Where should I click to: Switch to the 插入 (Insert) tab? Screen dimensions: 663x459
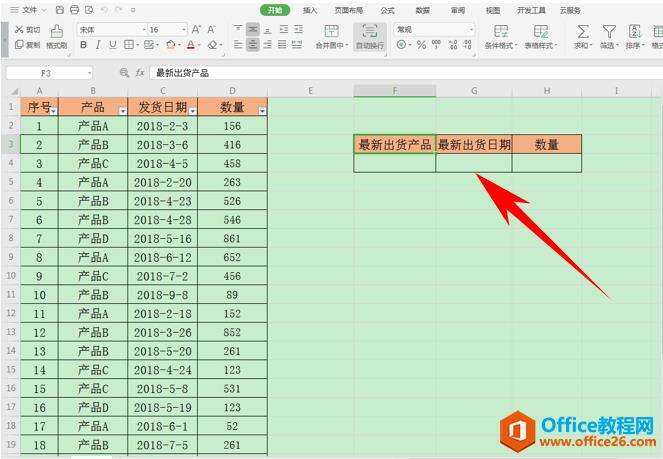pyautogui.click(x=310, y=9)
